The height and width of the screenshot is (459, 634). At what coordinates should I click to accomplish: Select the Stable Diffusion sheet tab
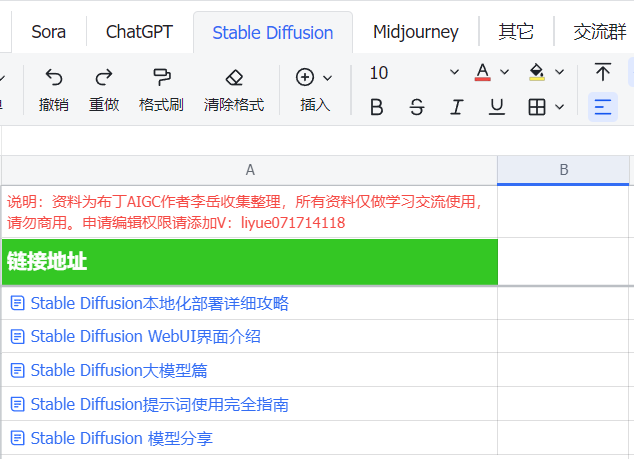point(273,33)
